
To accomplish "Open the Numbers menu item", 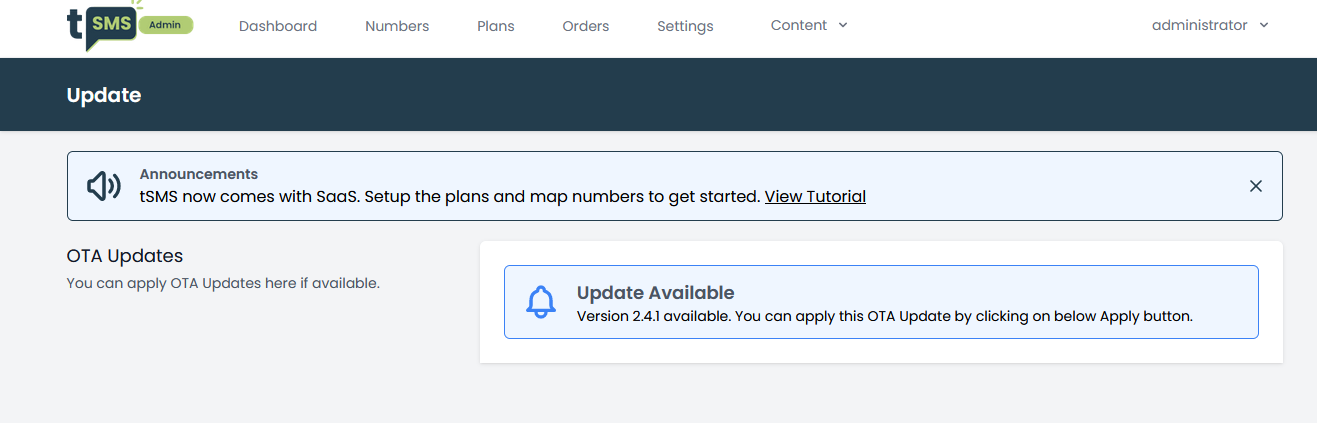I will (397, 26).
